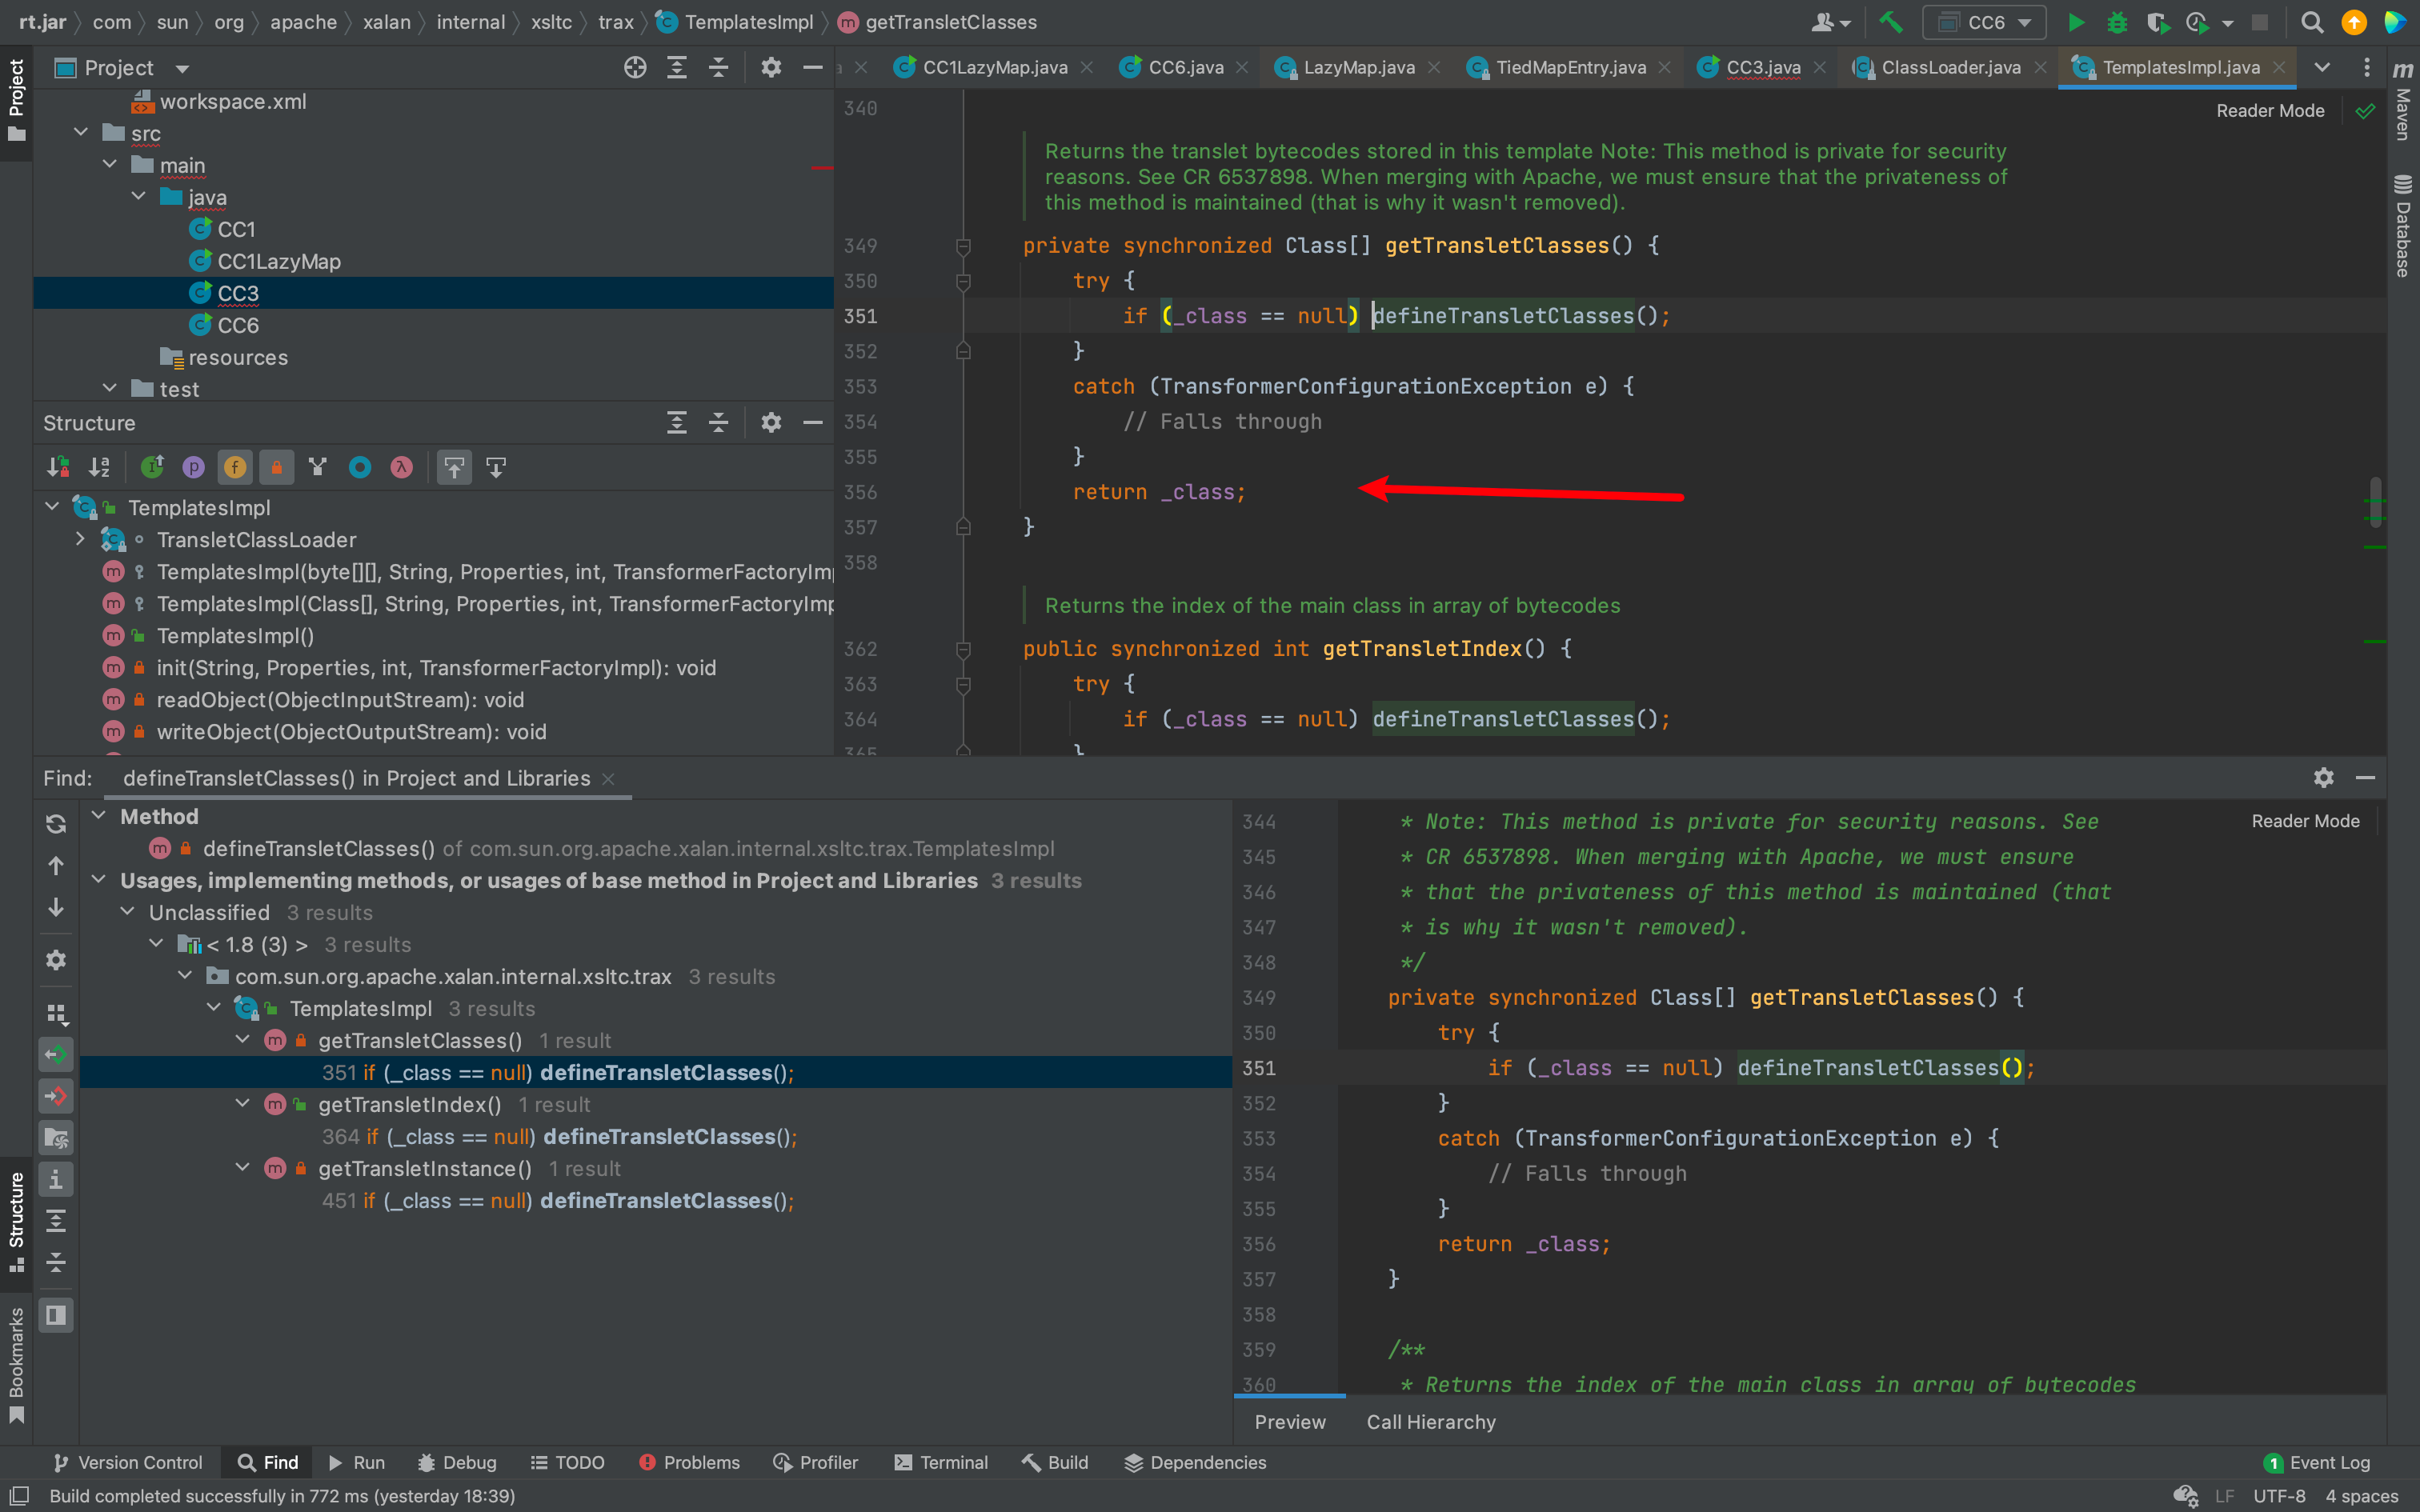Click the editor vertical scrollbar thumb
Screen dimensions: 2420x1512
point(2375,503)
